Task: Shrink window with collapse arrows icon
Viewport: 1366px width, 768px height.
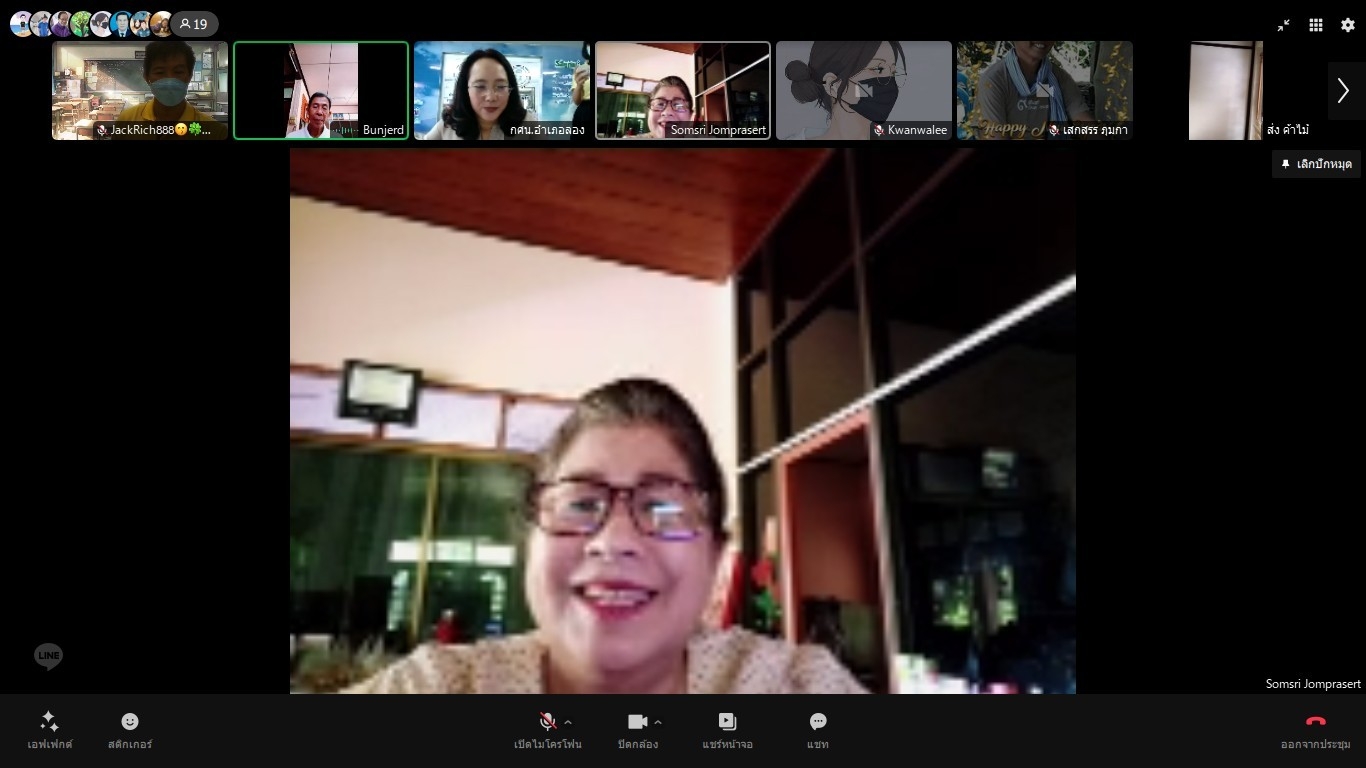Action: 1284,25
